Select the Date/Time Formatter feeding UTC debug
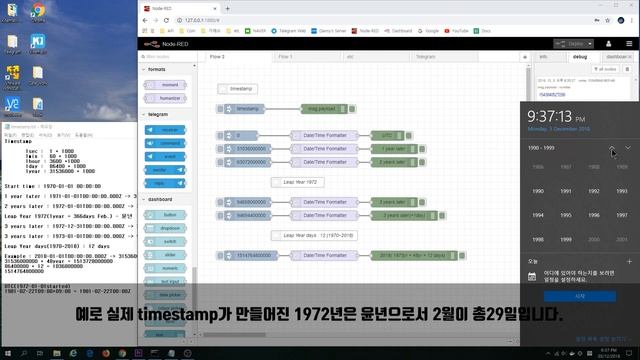Image resolution: width=640 pixels, height=360 pixels. (324, 135)
